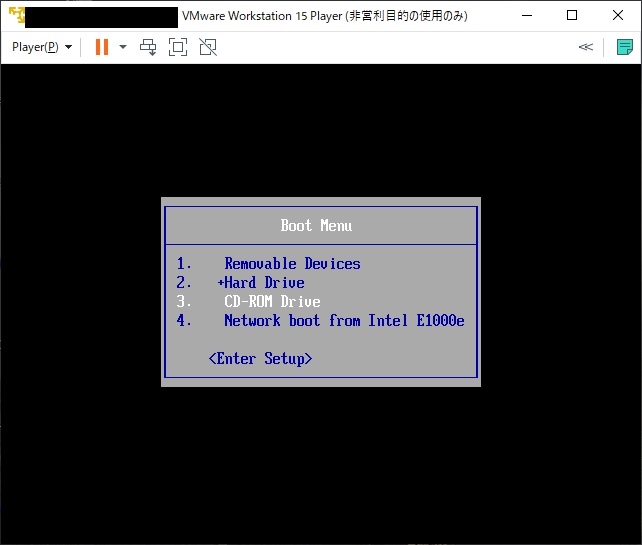Image resolution: width=642 pixels, height=545 pixels.
Task: Select the Hard Drive boot entry
Action: [x=261, y=283]
